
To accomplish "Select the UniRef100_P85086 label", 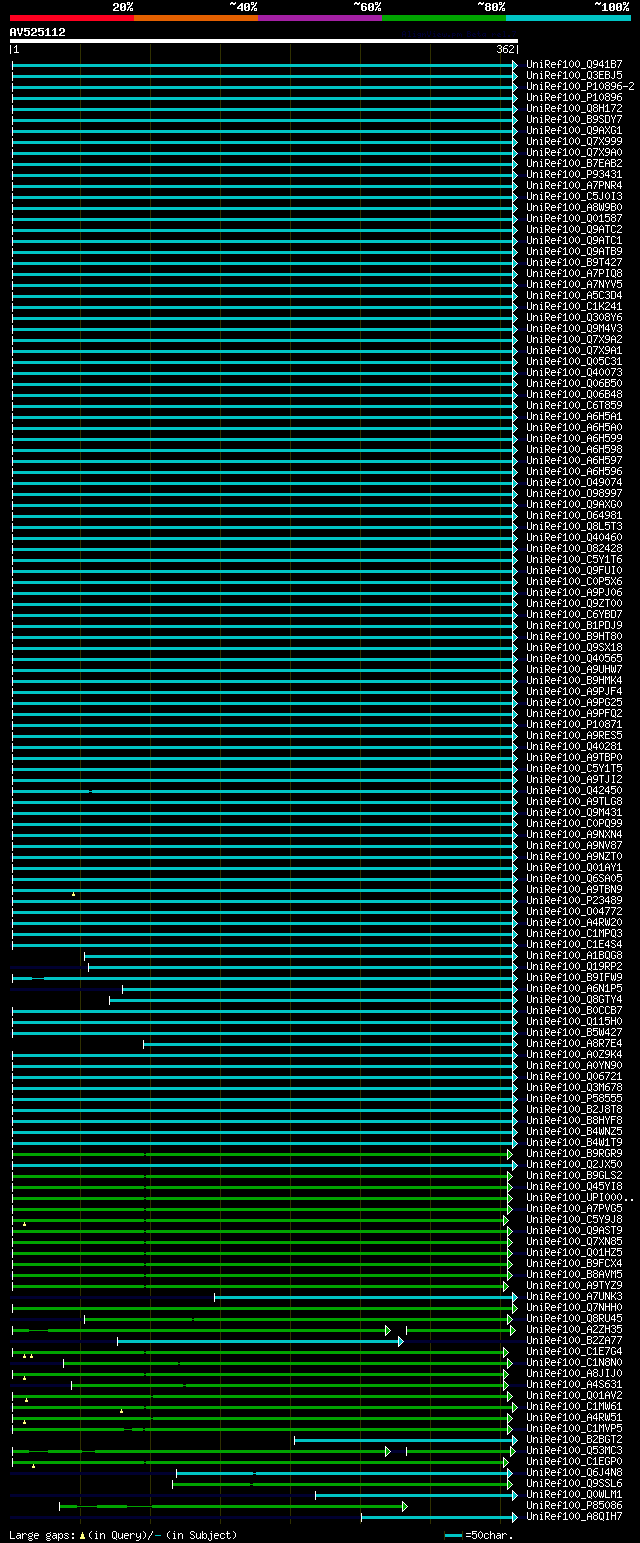I will pyautogui.click(x=574, y=1506).
